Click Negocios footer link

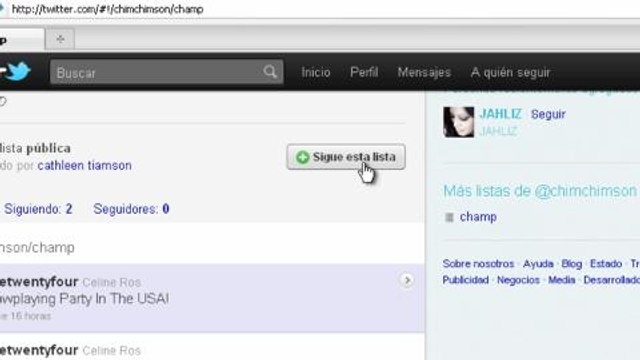[x=518, y=280]
